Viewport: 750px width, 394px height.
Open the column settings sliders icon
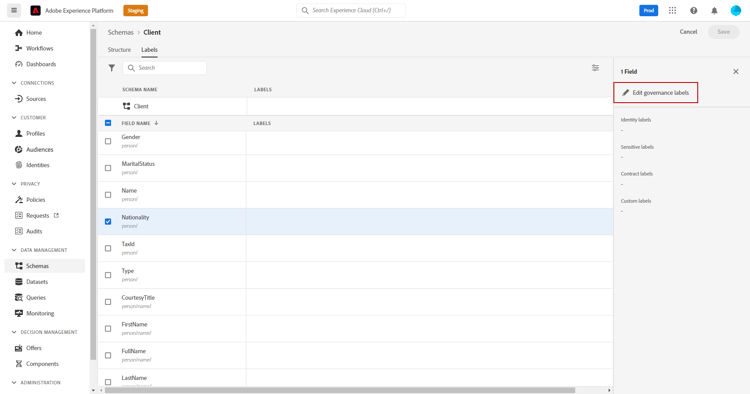tap(595, 68)
